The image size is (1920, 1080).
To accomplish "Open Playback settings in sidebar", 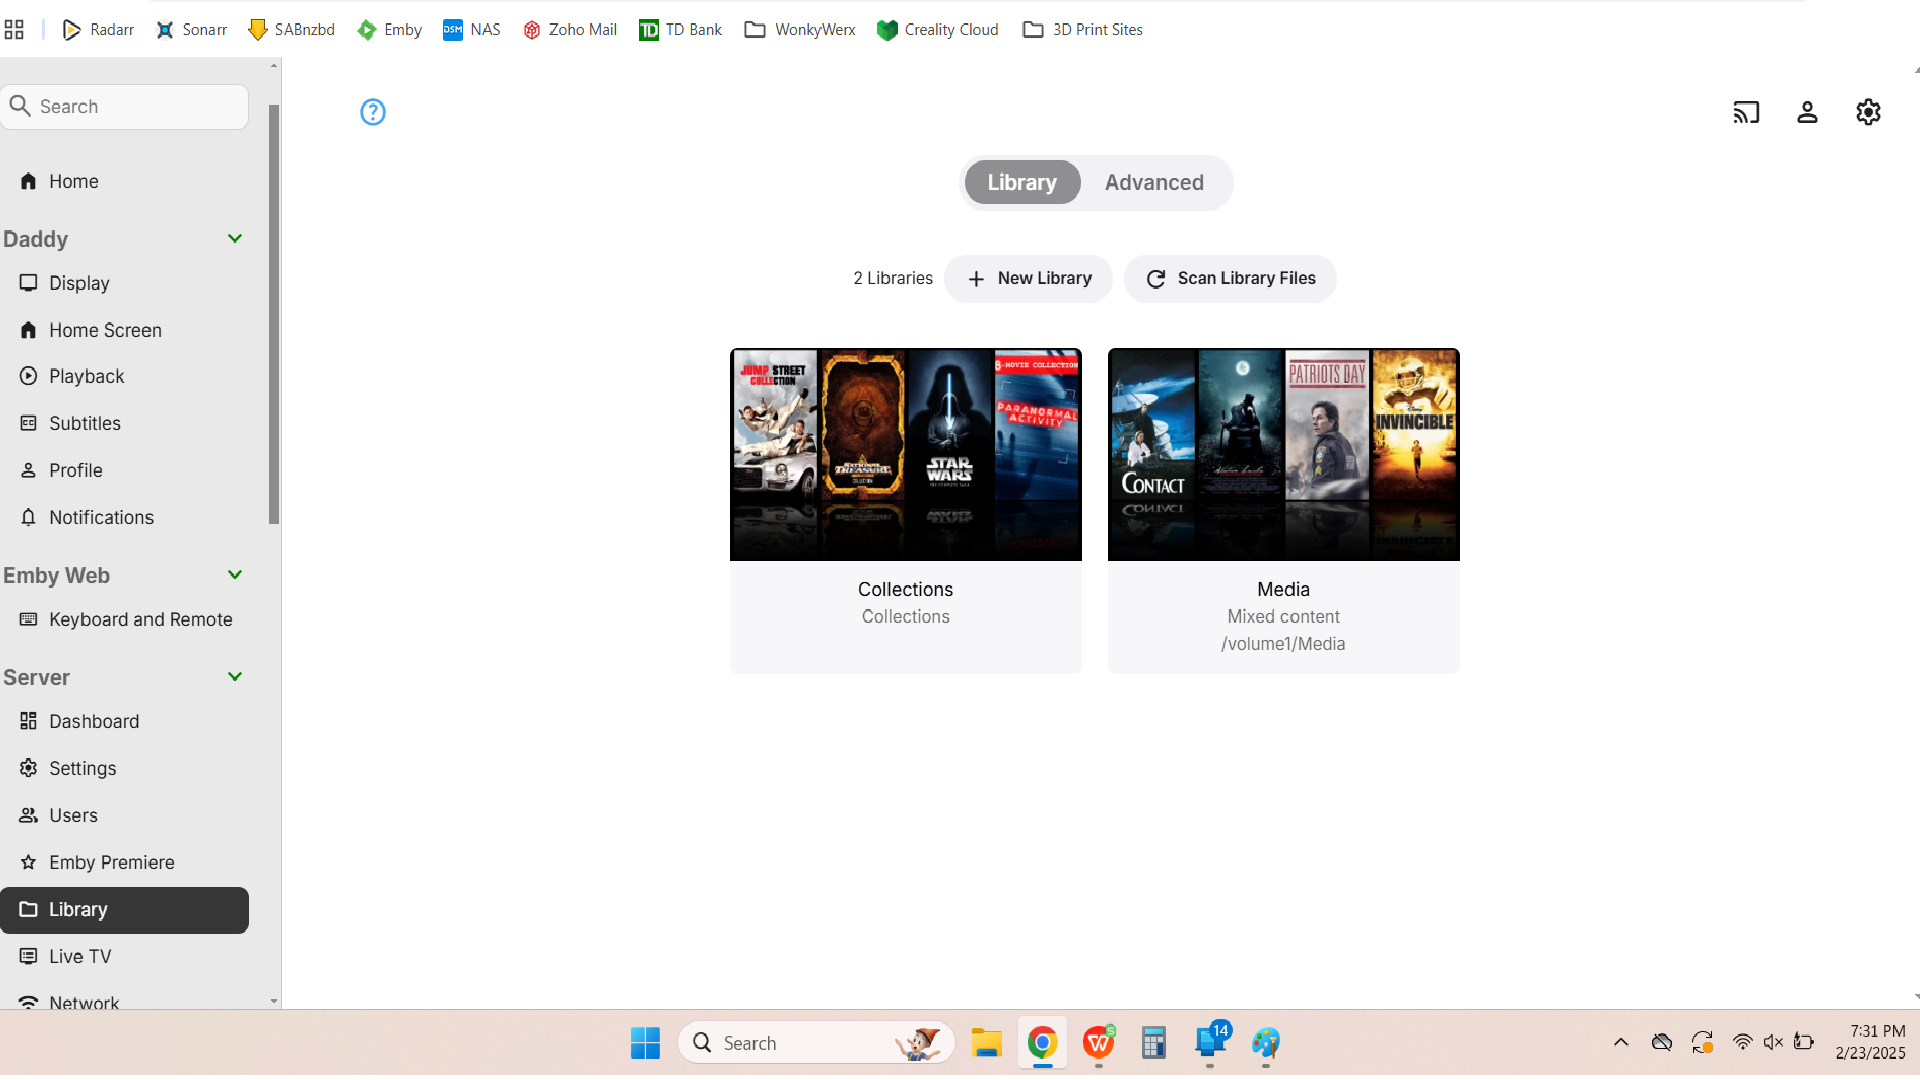I will click(86, 376).
